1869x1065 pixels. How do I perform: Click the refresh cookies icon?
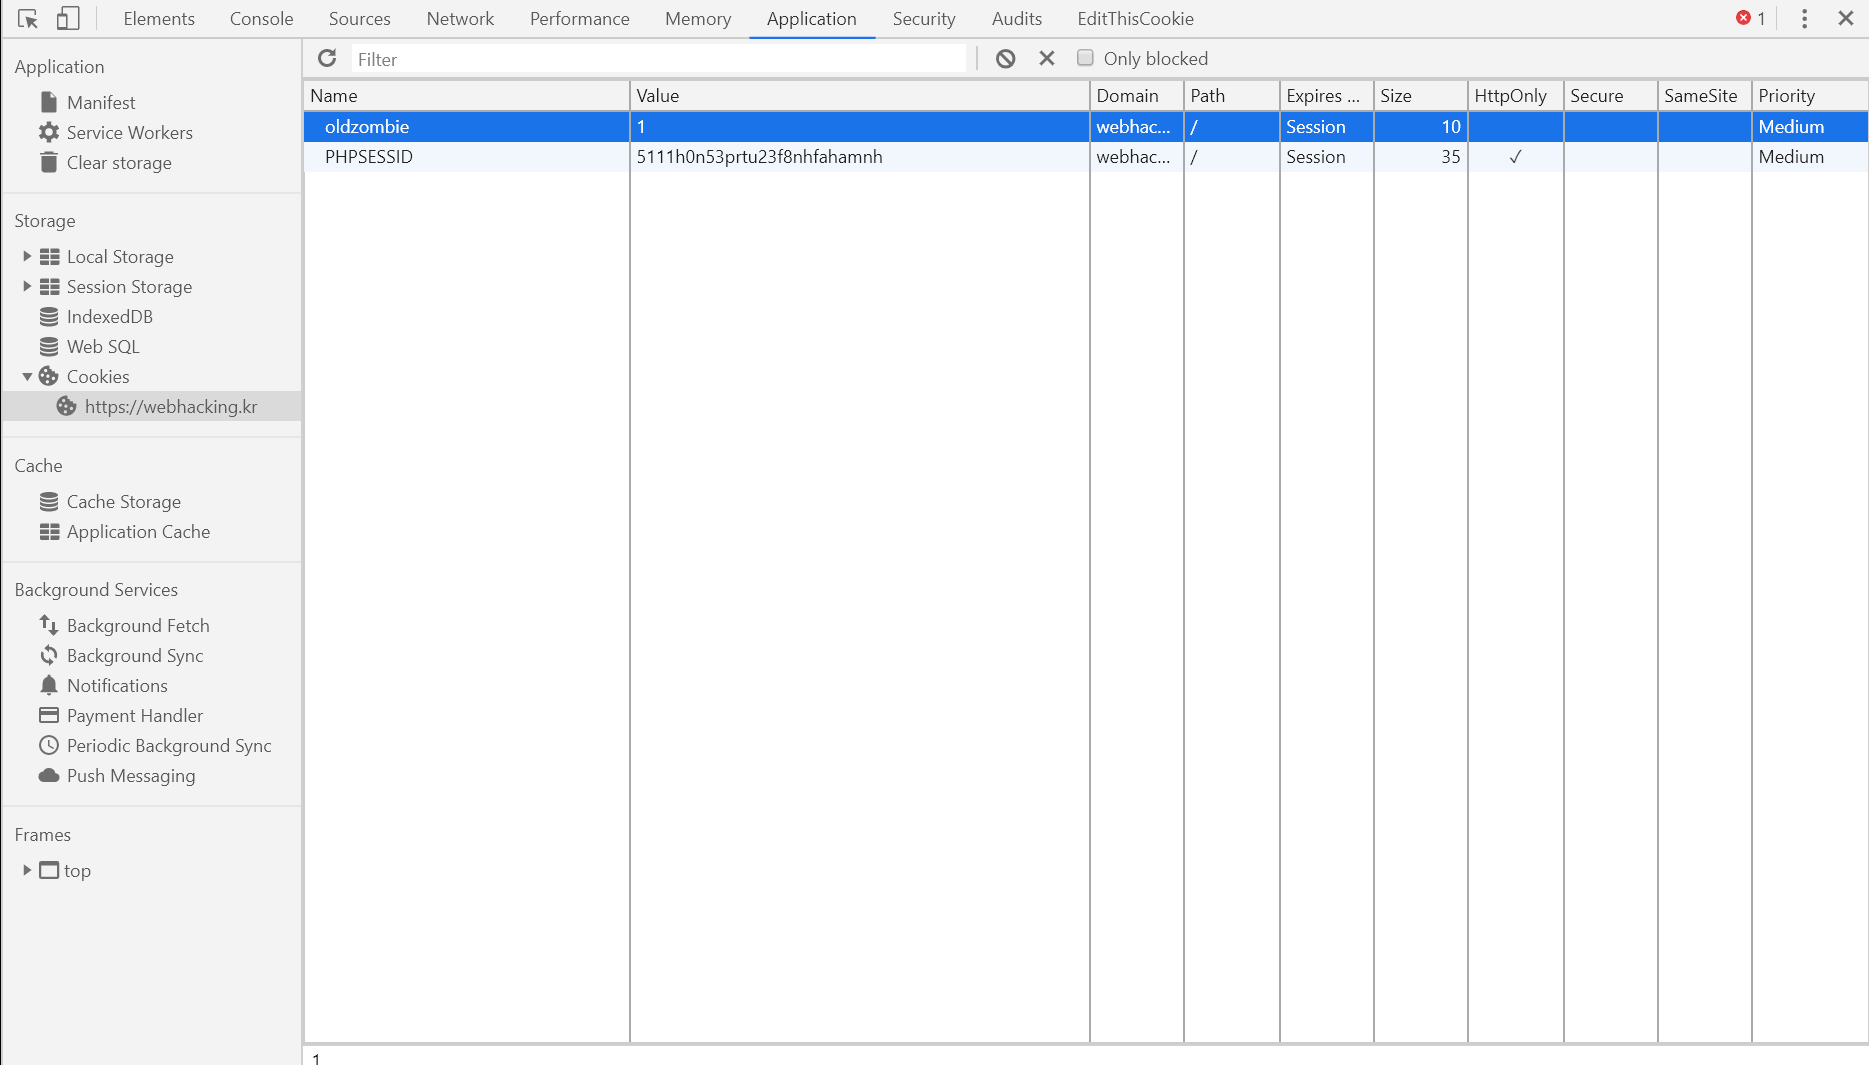point(327,59)
